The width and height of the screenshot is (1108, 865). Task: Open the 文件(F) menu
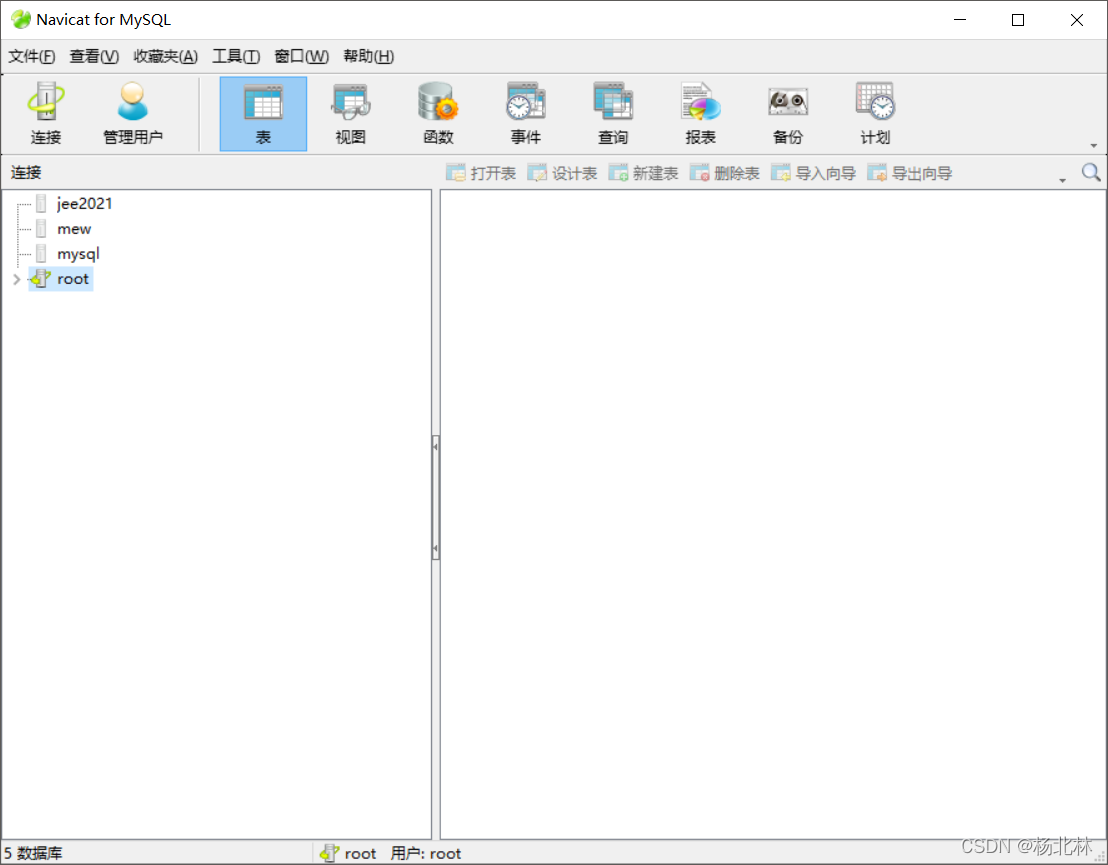click(32, 57)
